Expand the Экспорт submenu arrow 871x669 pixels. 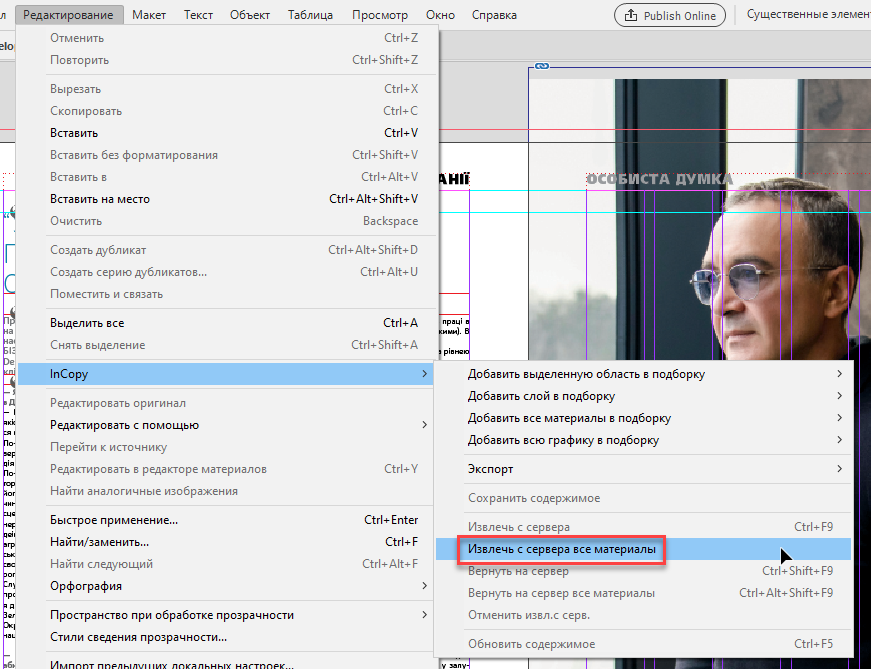click(839, 469)
